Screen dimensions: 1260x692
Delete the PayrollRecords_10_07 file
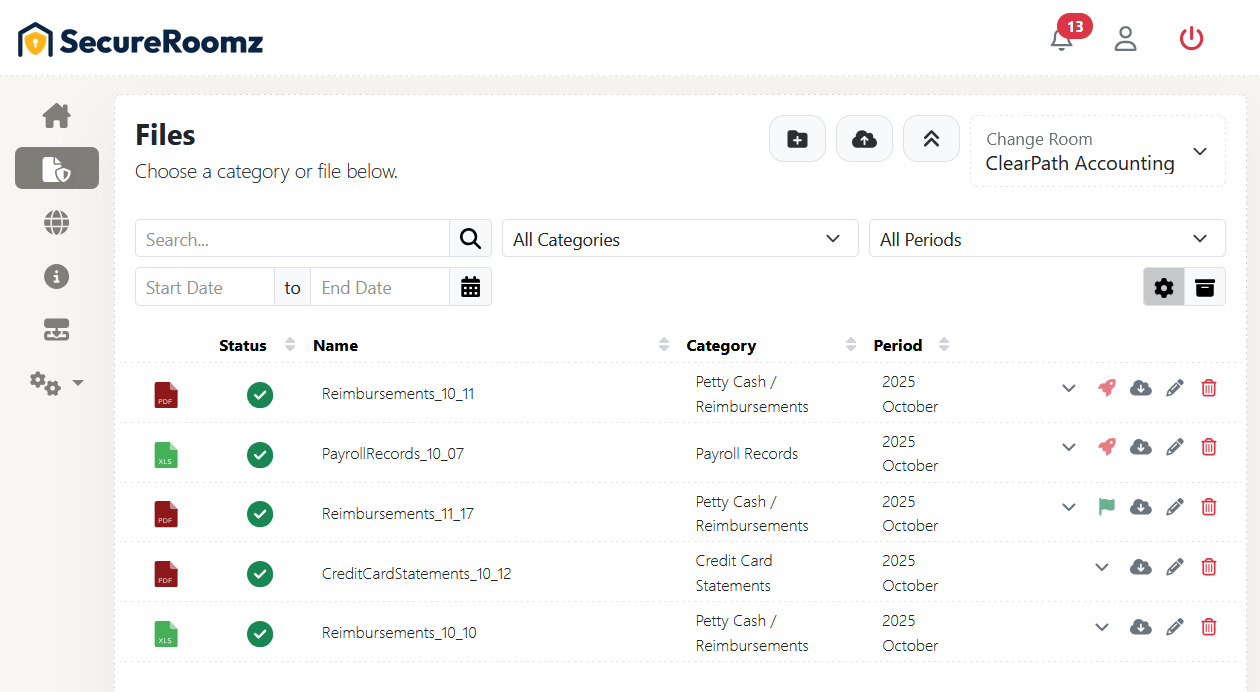(x=1208, y=447)
